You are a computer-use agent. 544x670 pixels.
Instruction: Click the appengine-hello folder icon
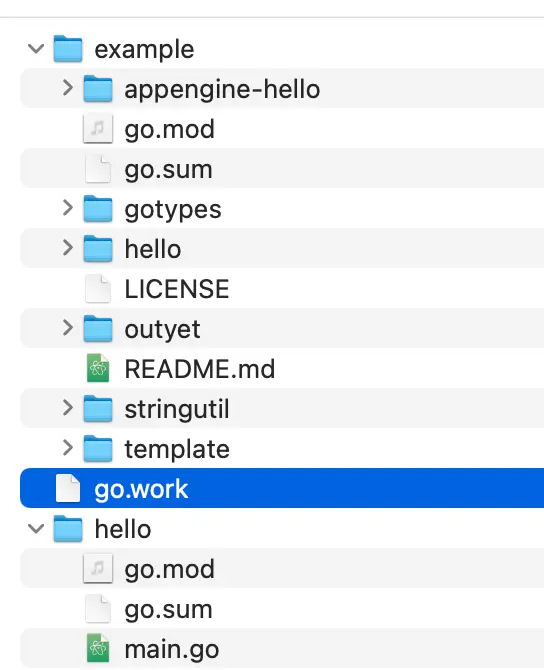[x=98, y=88]
